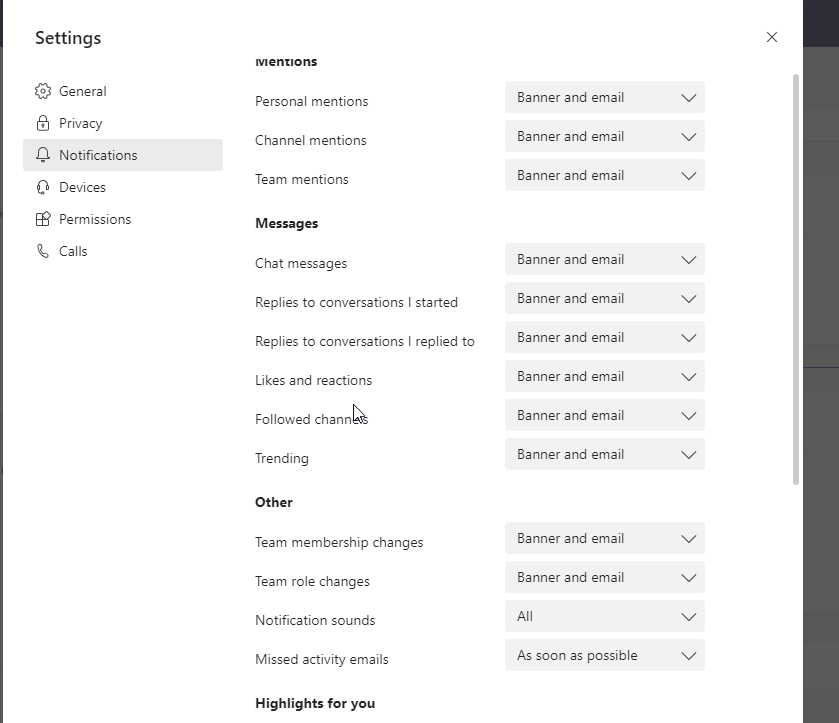Click the General gear icon
Screen dimensions: 839x723
[x=42, y=91]
